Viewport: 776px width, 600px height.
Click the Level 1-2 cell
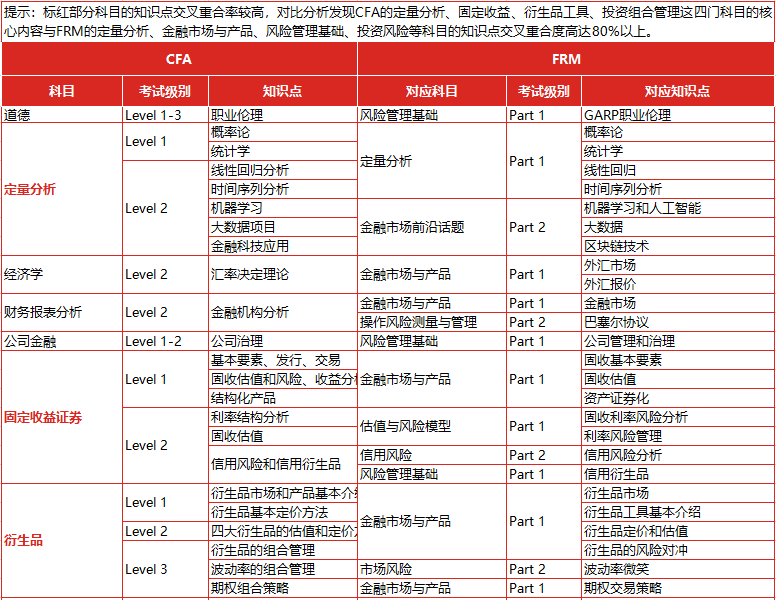165,341
